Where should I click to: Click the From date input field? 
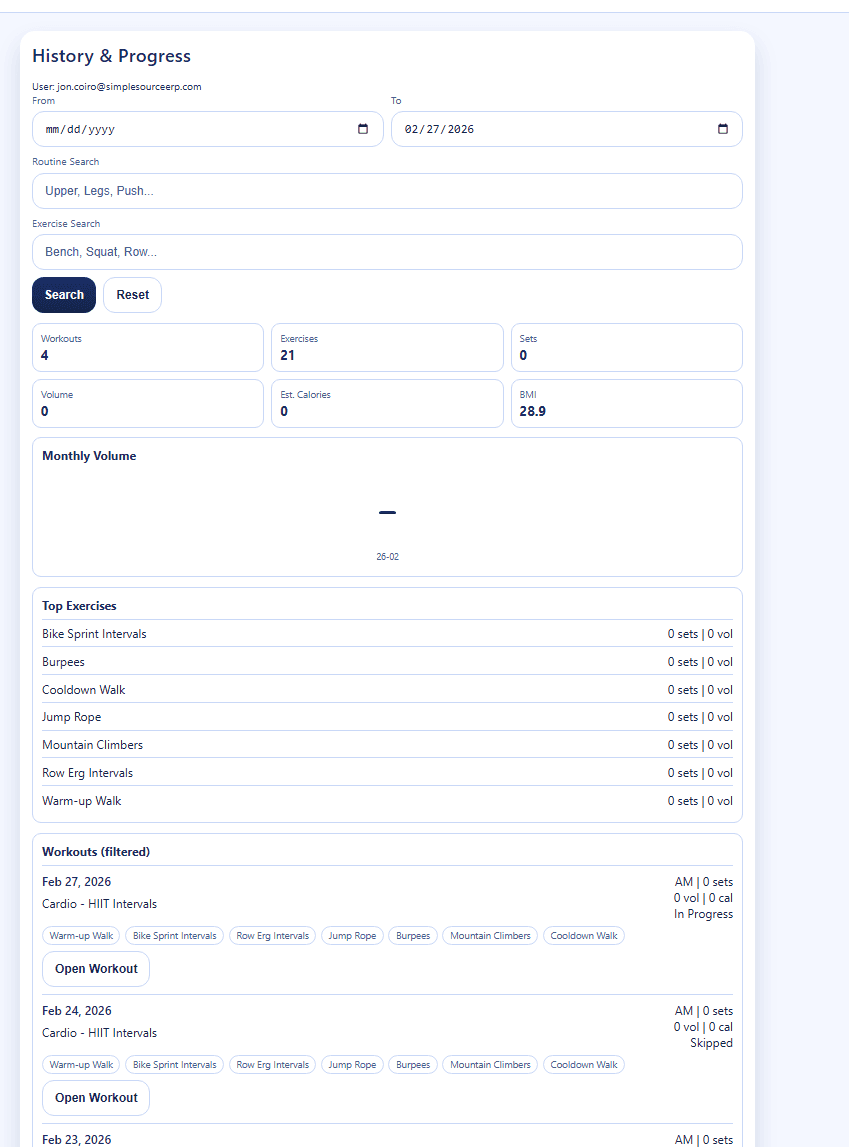190,129
